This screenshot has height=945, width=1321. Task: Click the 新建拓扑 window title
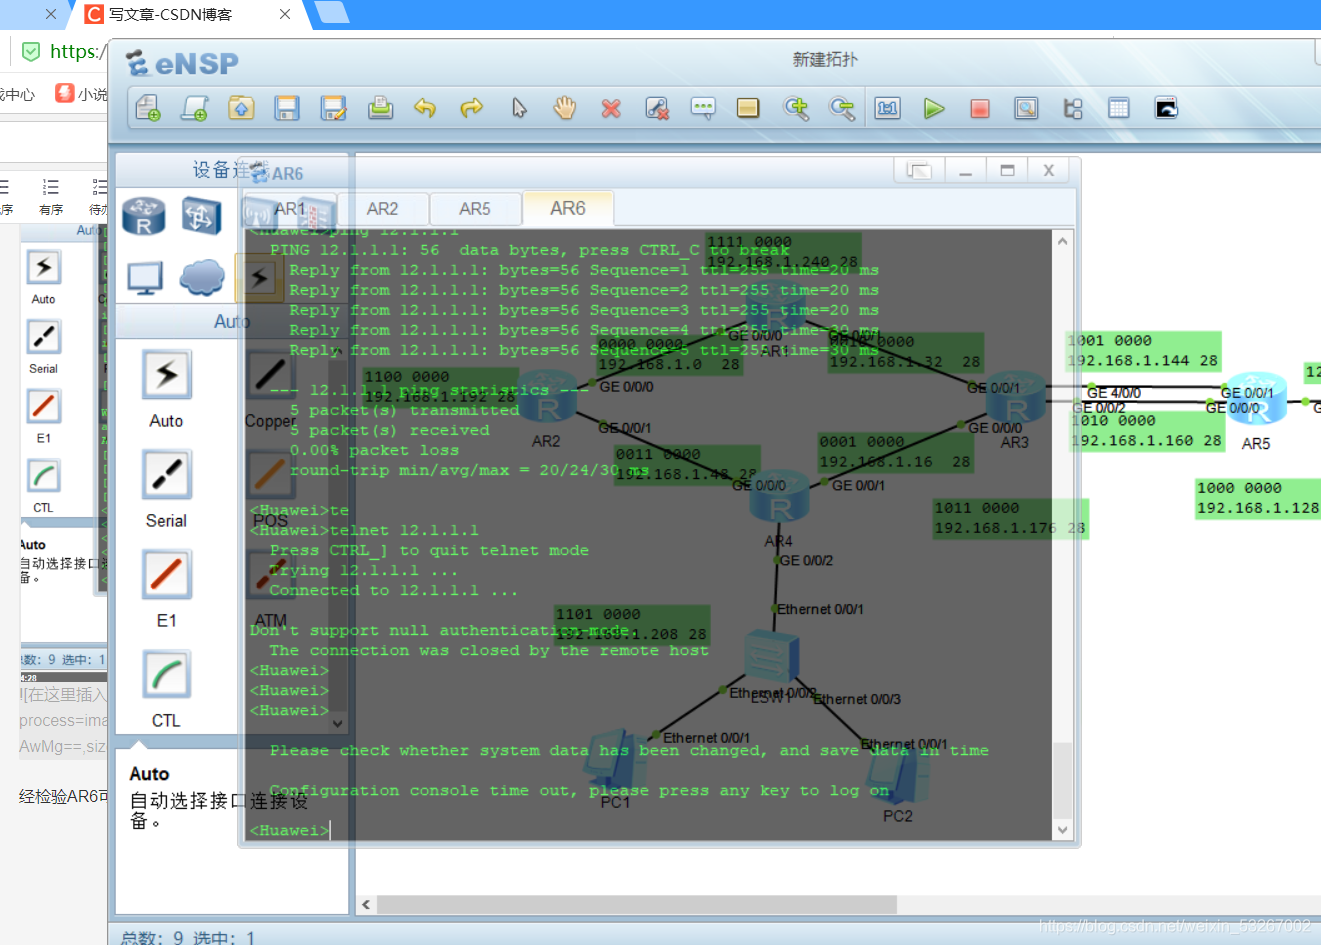[825, 60]
